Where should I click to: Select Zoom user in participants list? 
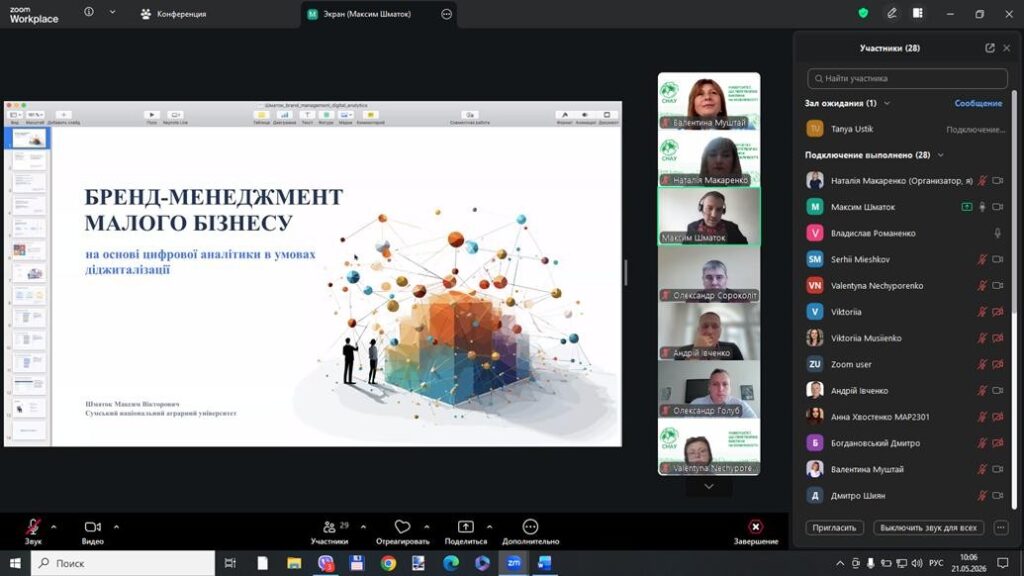905,364
